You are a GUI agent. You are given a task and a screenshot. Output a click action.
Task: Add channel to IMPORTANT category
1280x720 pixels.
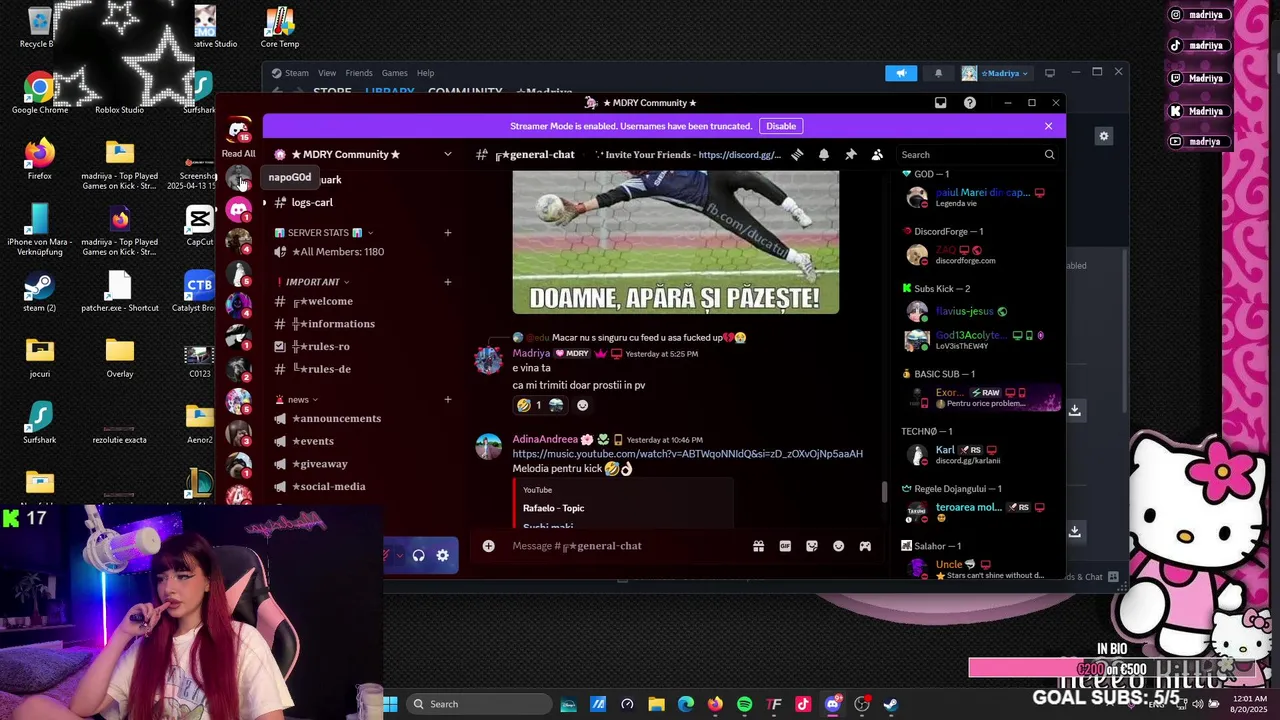pos(448,282)
